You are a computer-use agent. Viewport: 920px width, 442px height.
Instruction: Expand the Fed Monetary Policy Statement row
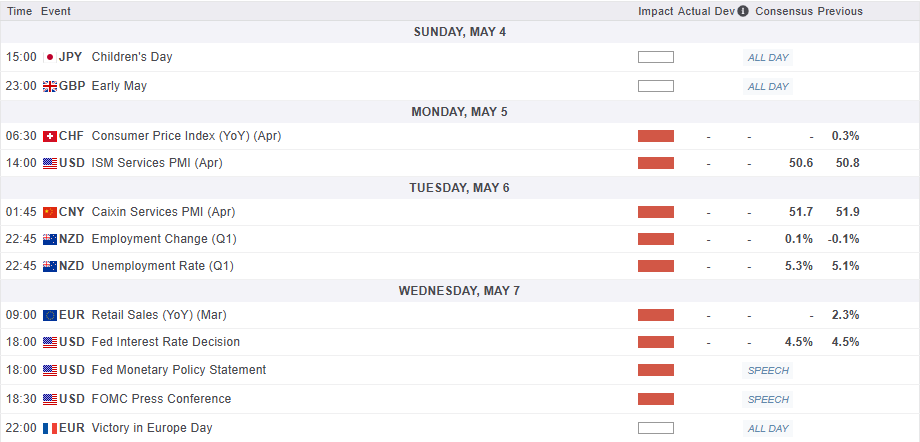[178, 370]
